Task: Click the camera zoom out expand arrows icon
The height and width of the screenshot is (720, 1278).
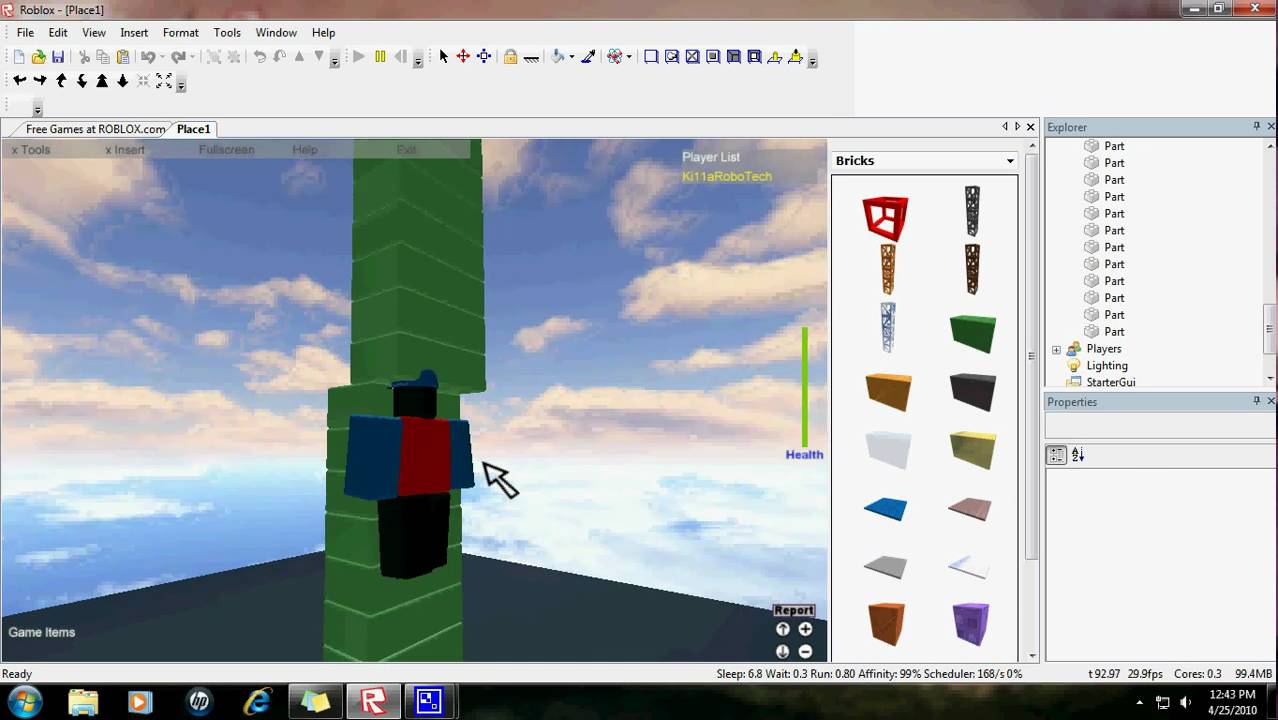Action: tap(164, 81)
